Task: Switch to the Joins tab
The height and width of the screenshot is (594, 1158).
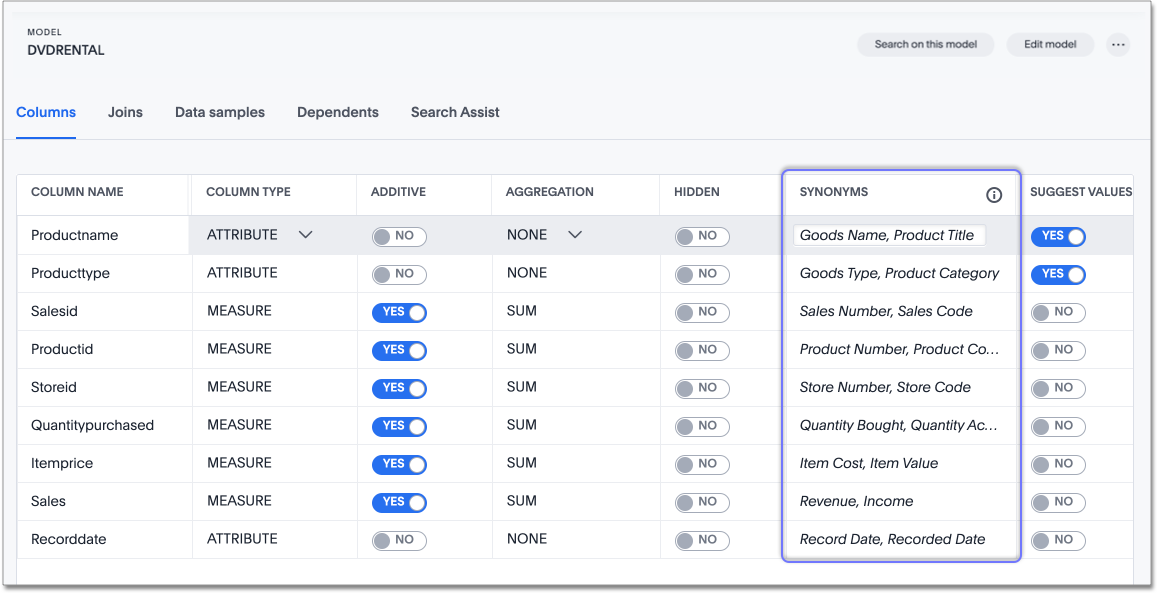Action: click(125, 112)
